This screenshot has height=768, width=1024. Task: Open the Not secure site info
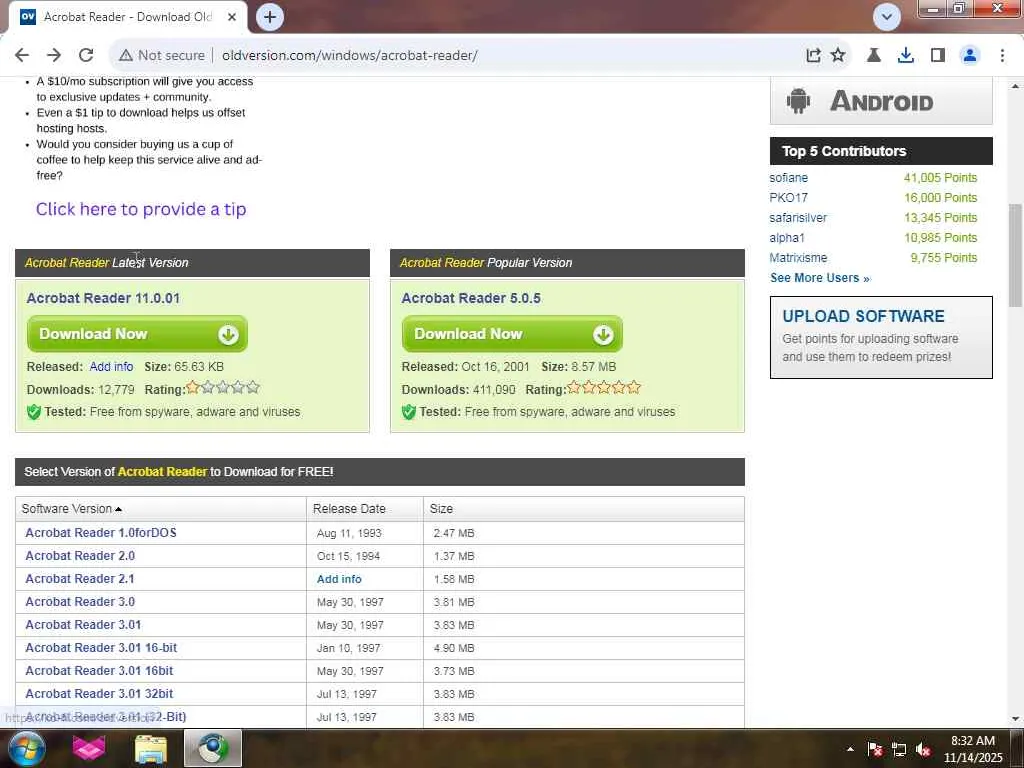coord(161,56)
